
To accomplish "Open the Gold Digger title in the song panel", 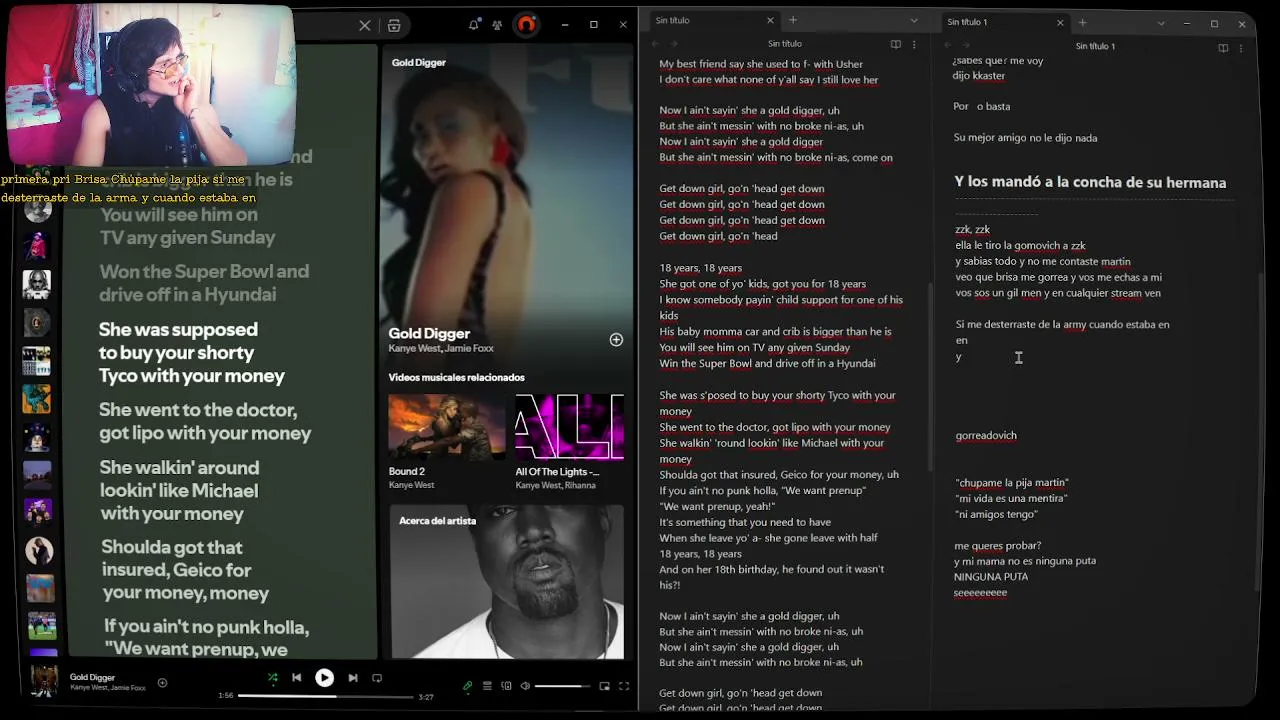I will 429,333.
